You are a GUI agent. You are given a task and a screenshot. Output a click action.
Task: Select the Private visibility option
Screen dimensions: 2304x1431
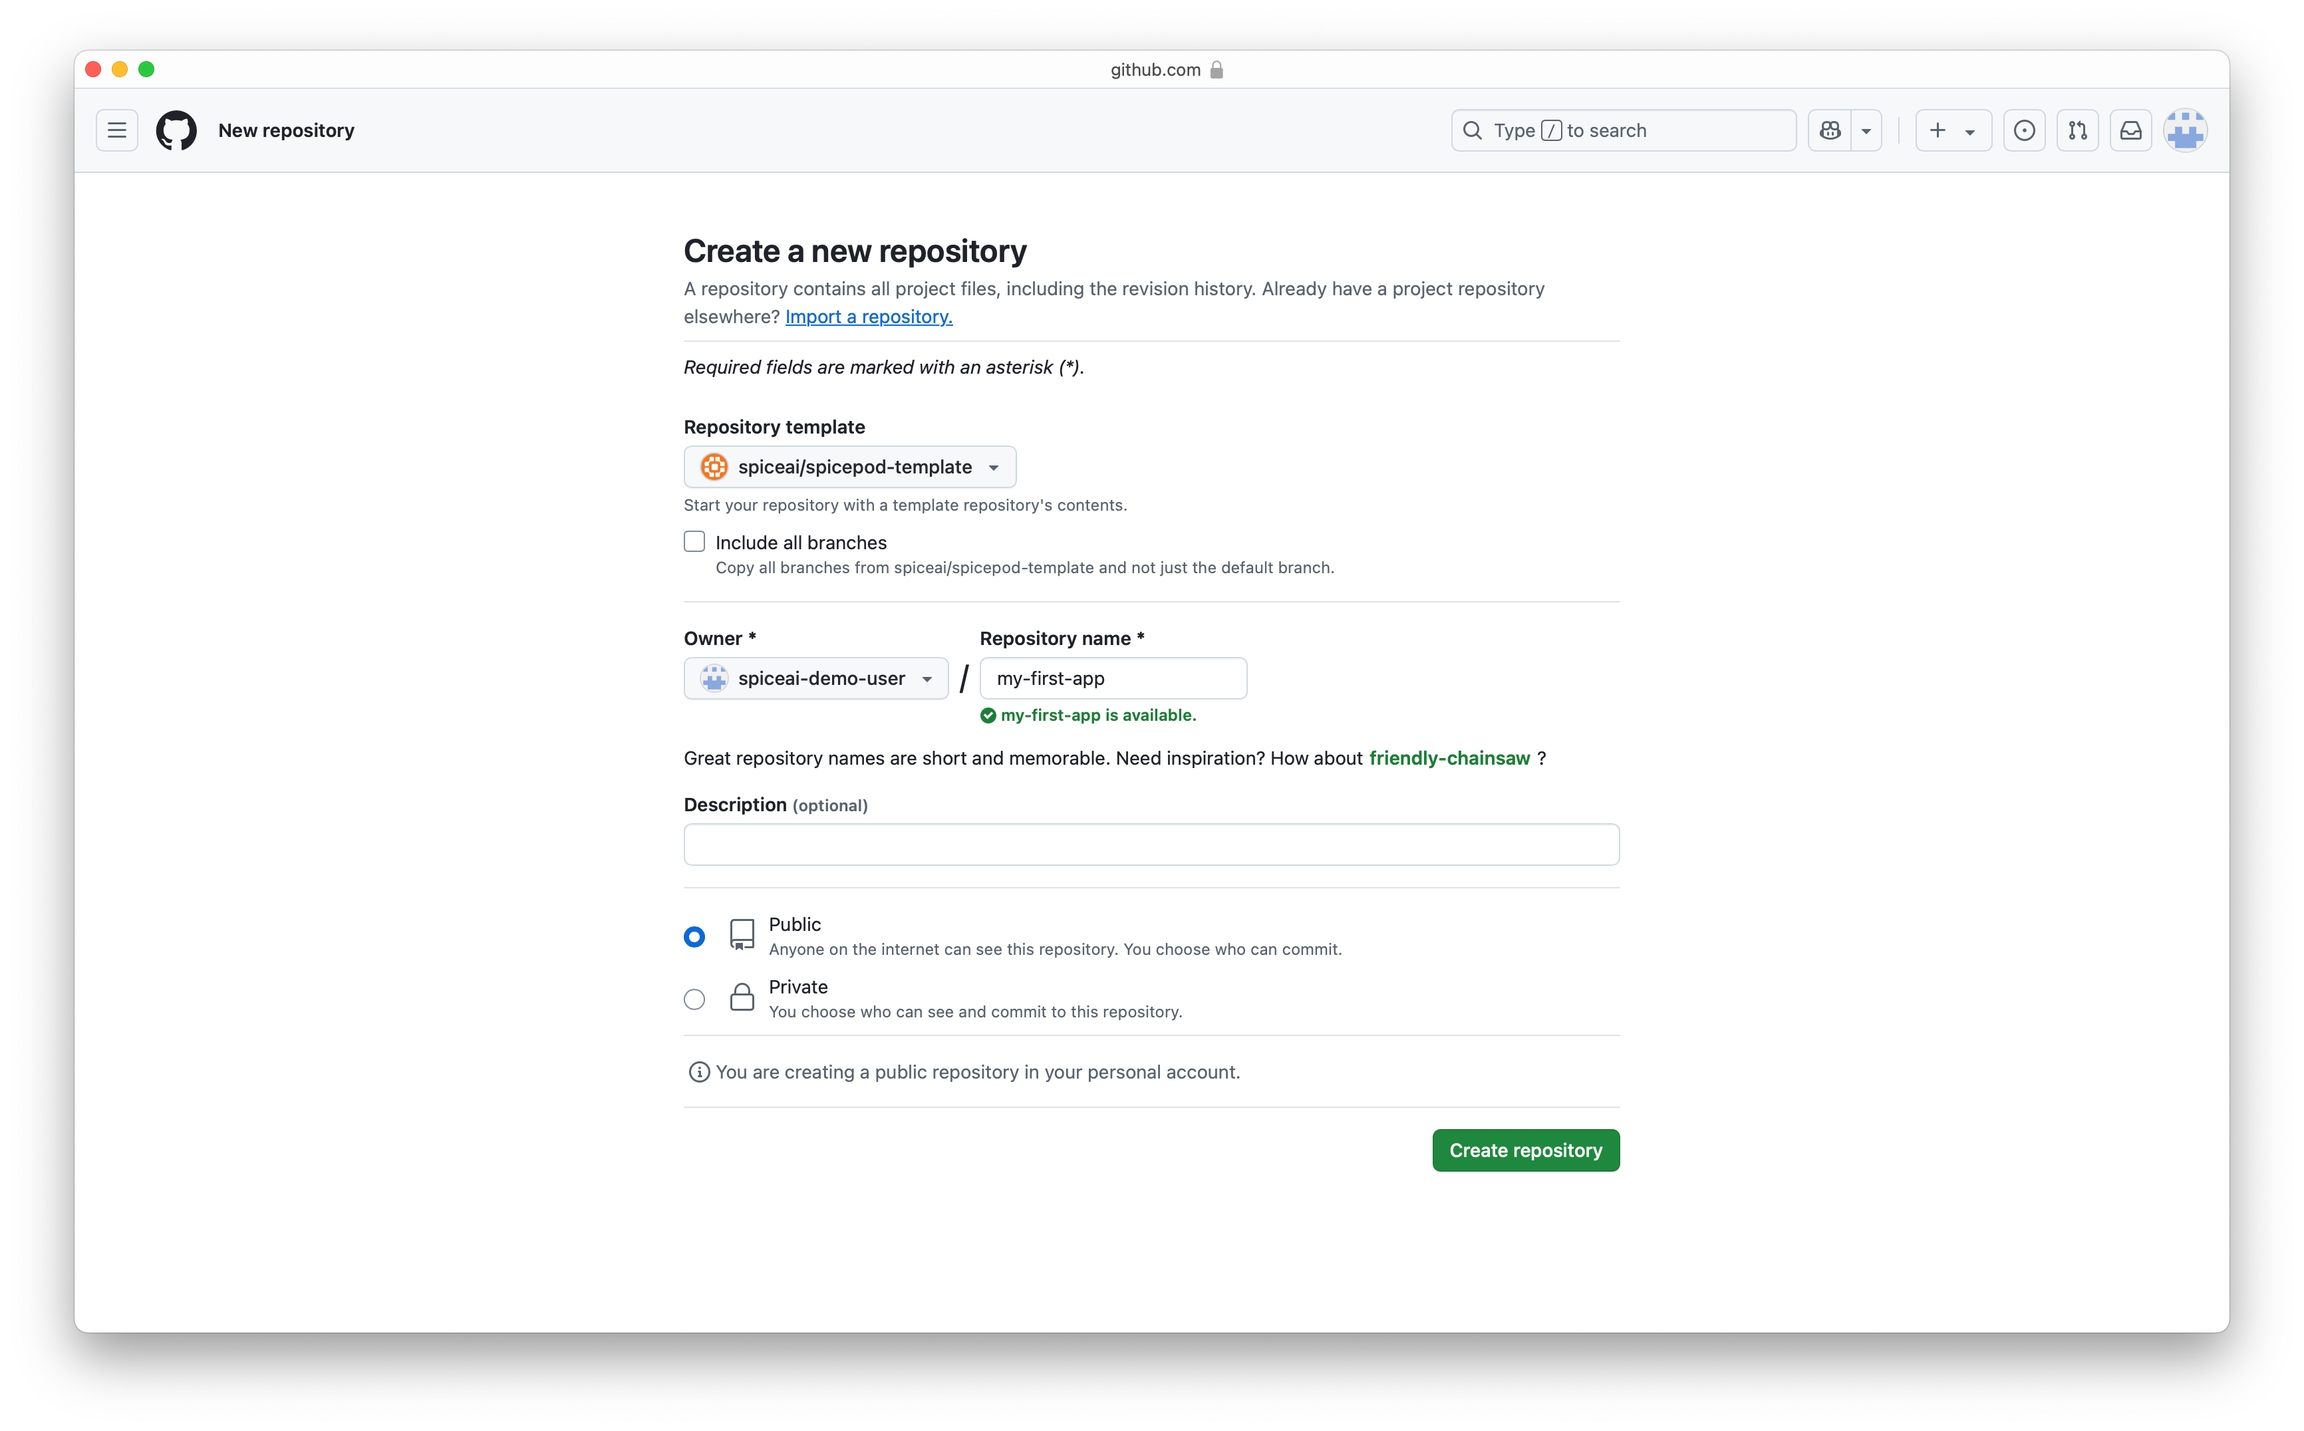[694, 999]
